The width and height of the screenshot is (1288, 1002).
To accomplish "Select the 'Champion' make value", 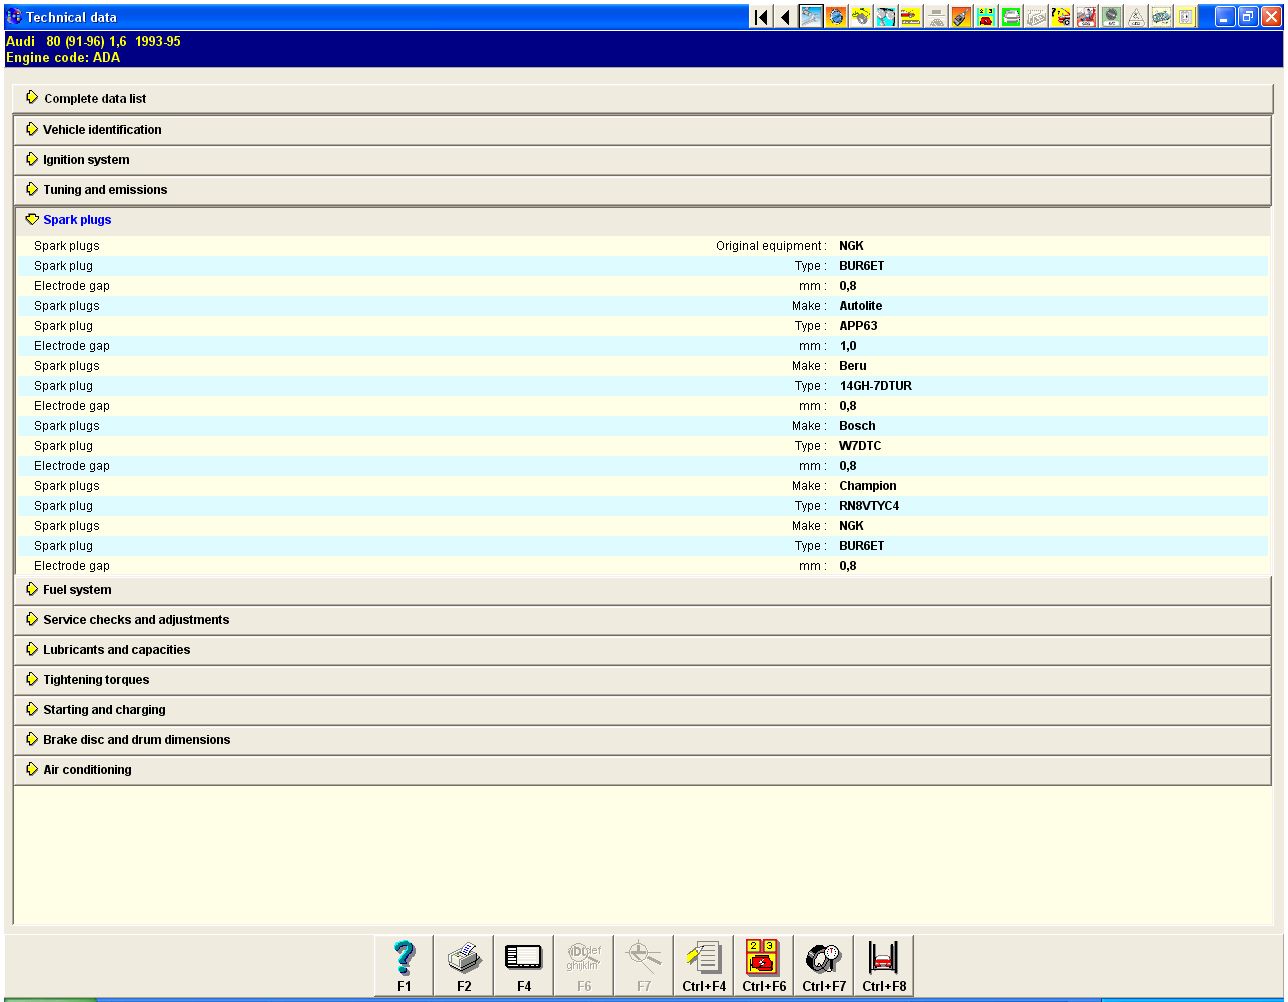I will tap(868, 486).
